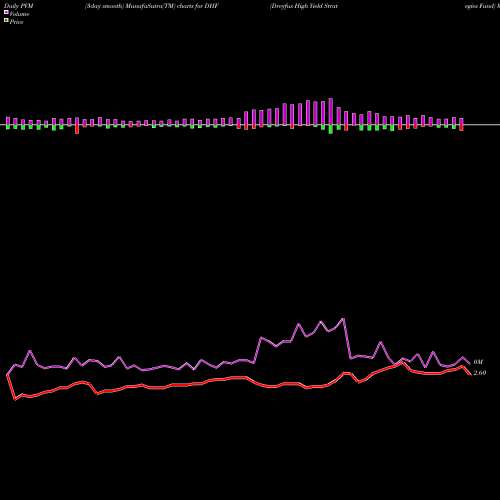Select the 'Volume' legend label

tap(19, 14)
